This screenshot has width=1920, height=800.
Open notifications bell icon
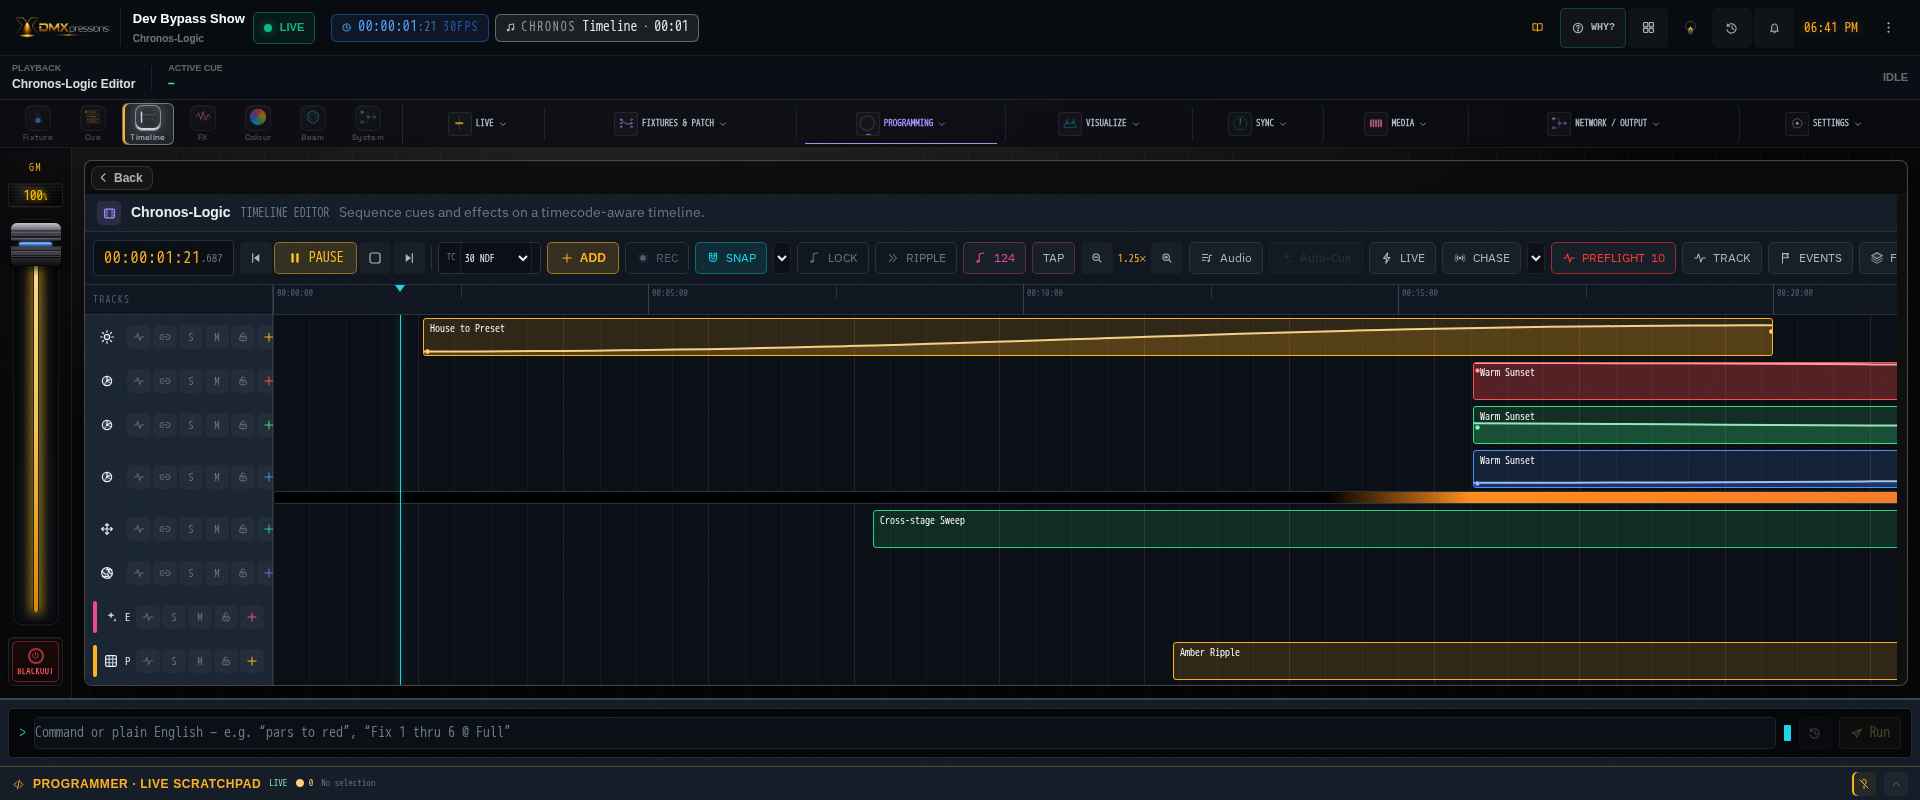pos(1774,28)
